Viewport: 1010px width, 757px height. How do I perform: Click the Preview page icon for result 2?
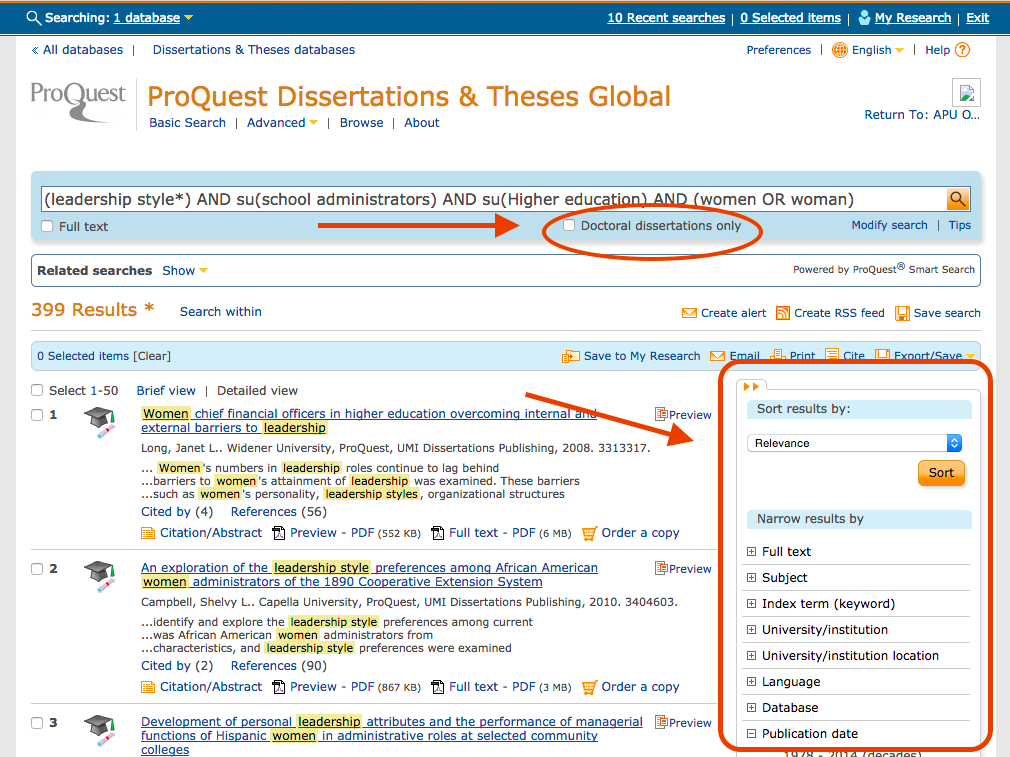click(661, 568)
